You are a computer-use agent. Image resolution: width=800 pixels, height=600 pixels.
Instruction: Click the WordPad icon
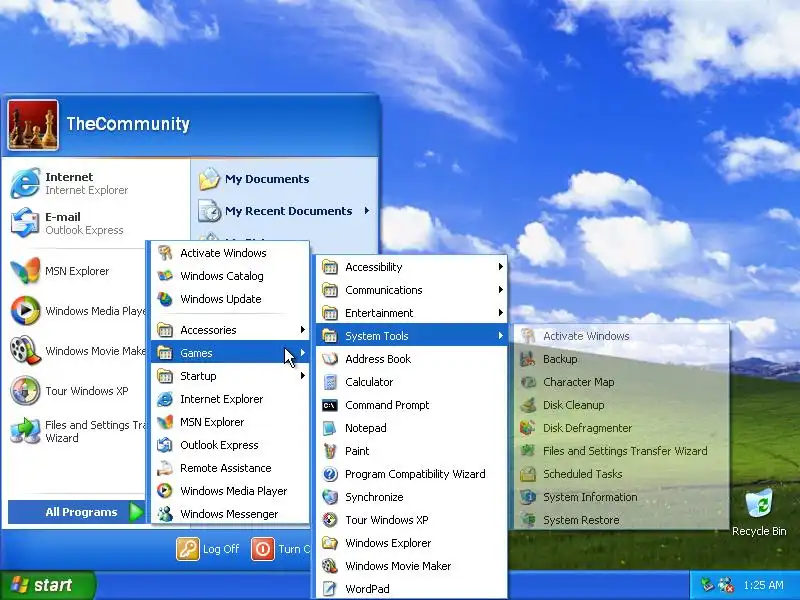click(x=330, y=589)
